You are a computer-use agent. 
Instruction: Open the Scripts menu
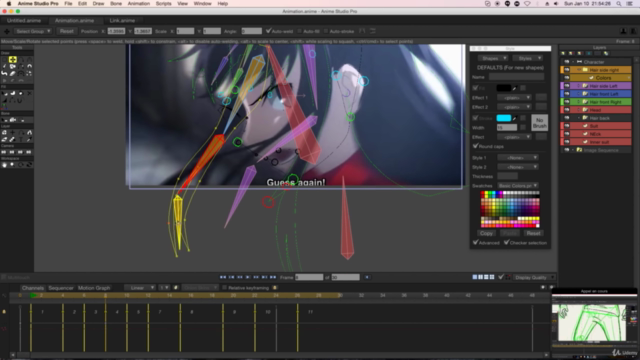163,4
